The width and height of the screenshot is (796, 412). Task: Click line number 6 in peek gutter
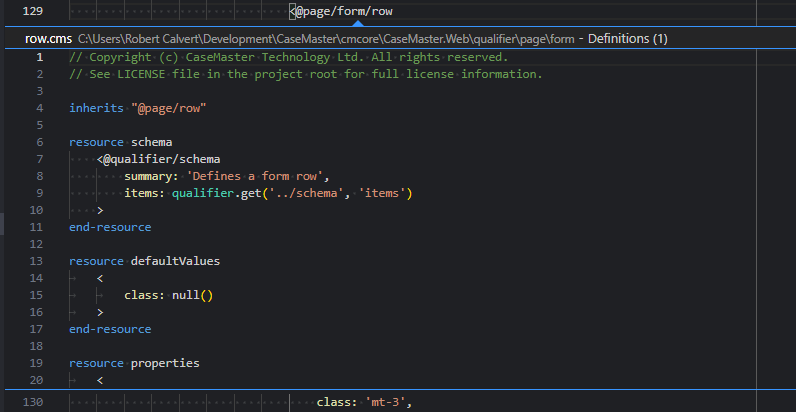[40, 142]
